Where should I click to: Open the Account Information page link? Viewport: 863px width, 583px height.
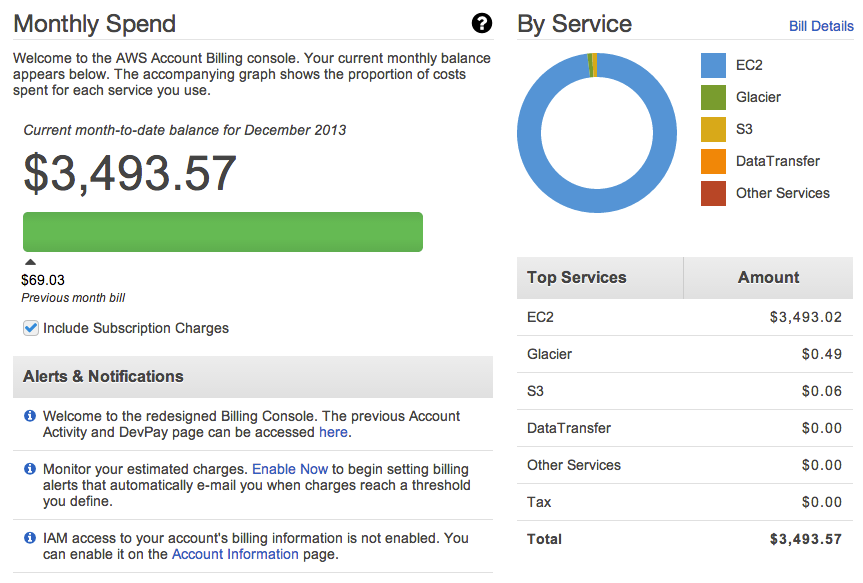pyautogui.click(x=235, y=554)
